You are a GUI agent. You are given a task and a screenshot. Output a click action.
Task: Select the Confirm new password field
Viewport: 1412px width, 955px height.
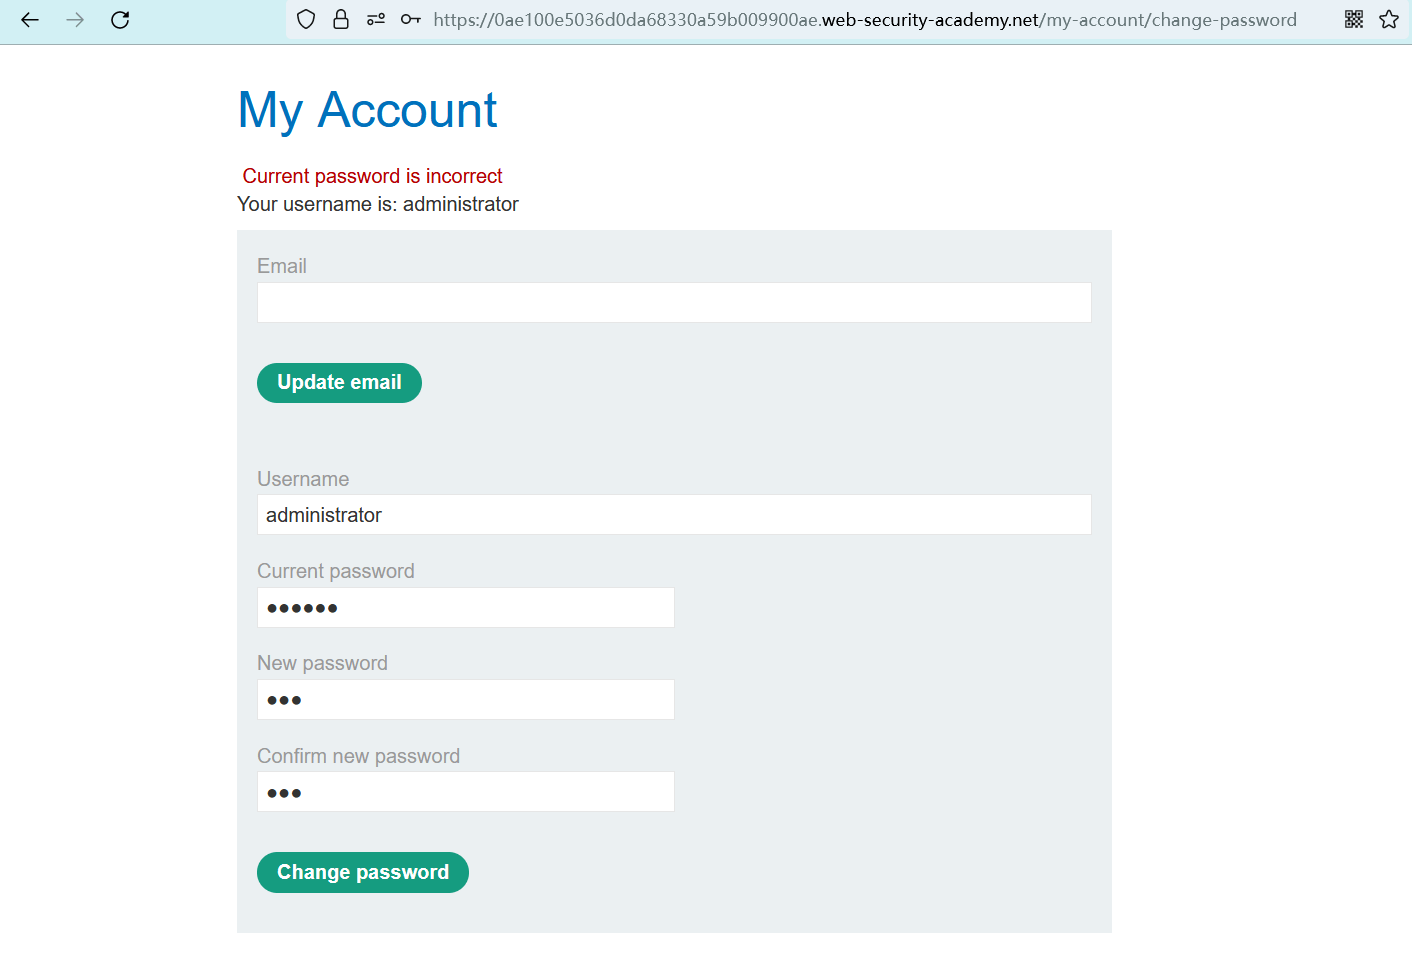click(466, 792)
